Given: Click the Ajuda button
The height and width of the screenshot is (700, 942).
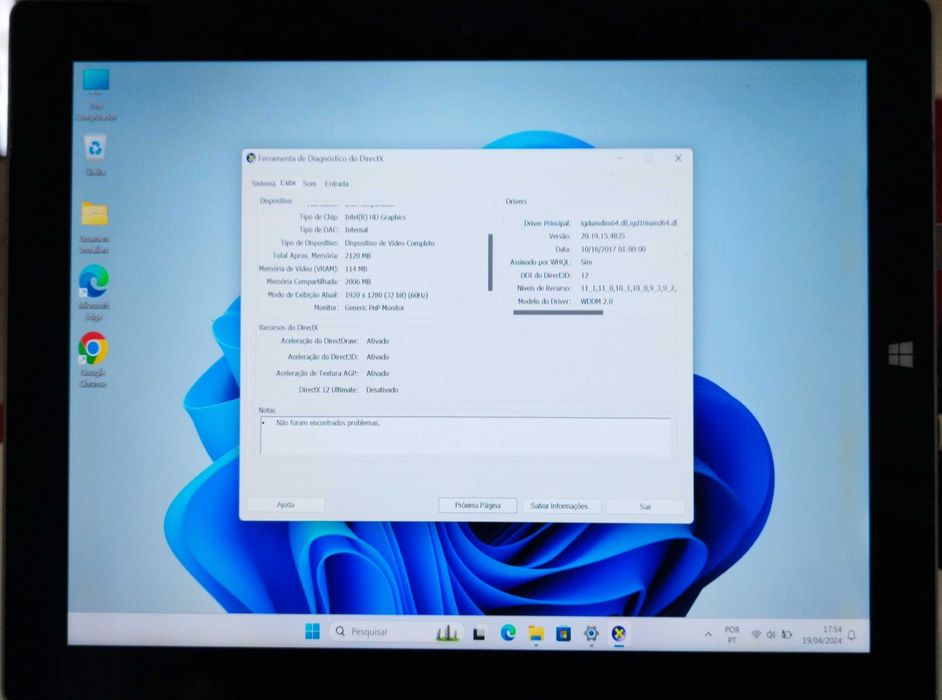Looking at the screenshot, I should click(x=286, y=505).
